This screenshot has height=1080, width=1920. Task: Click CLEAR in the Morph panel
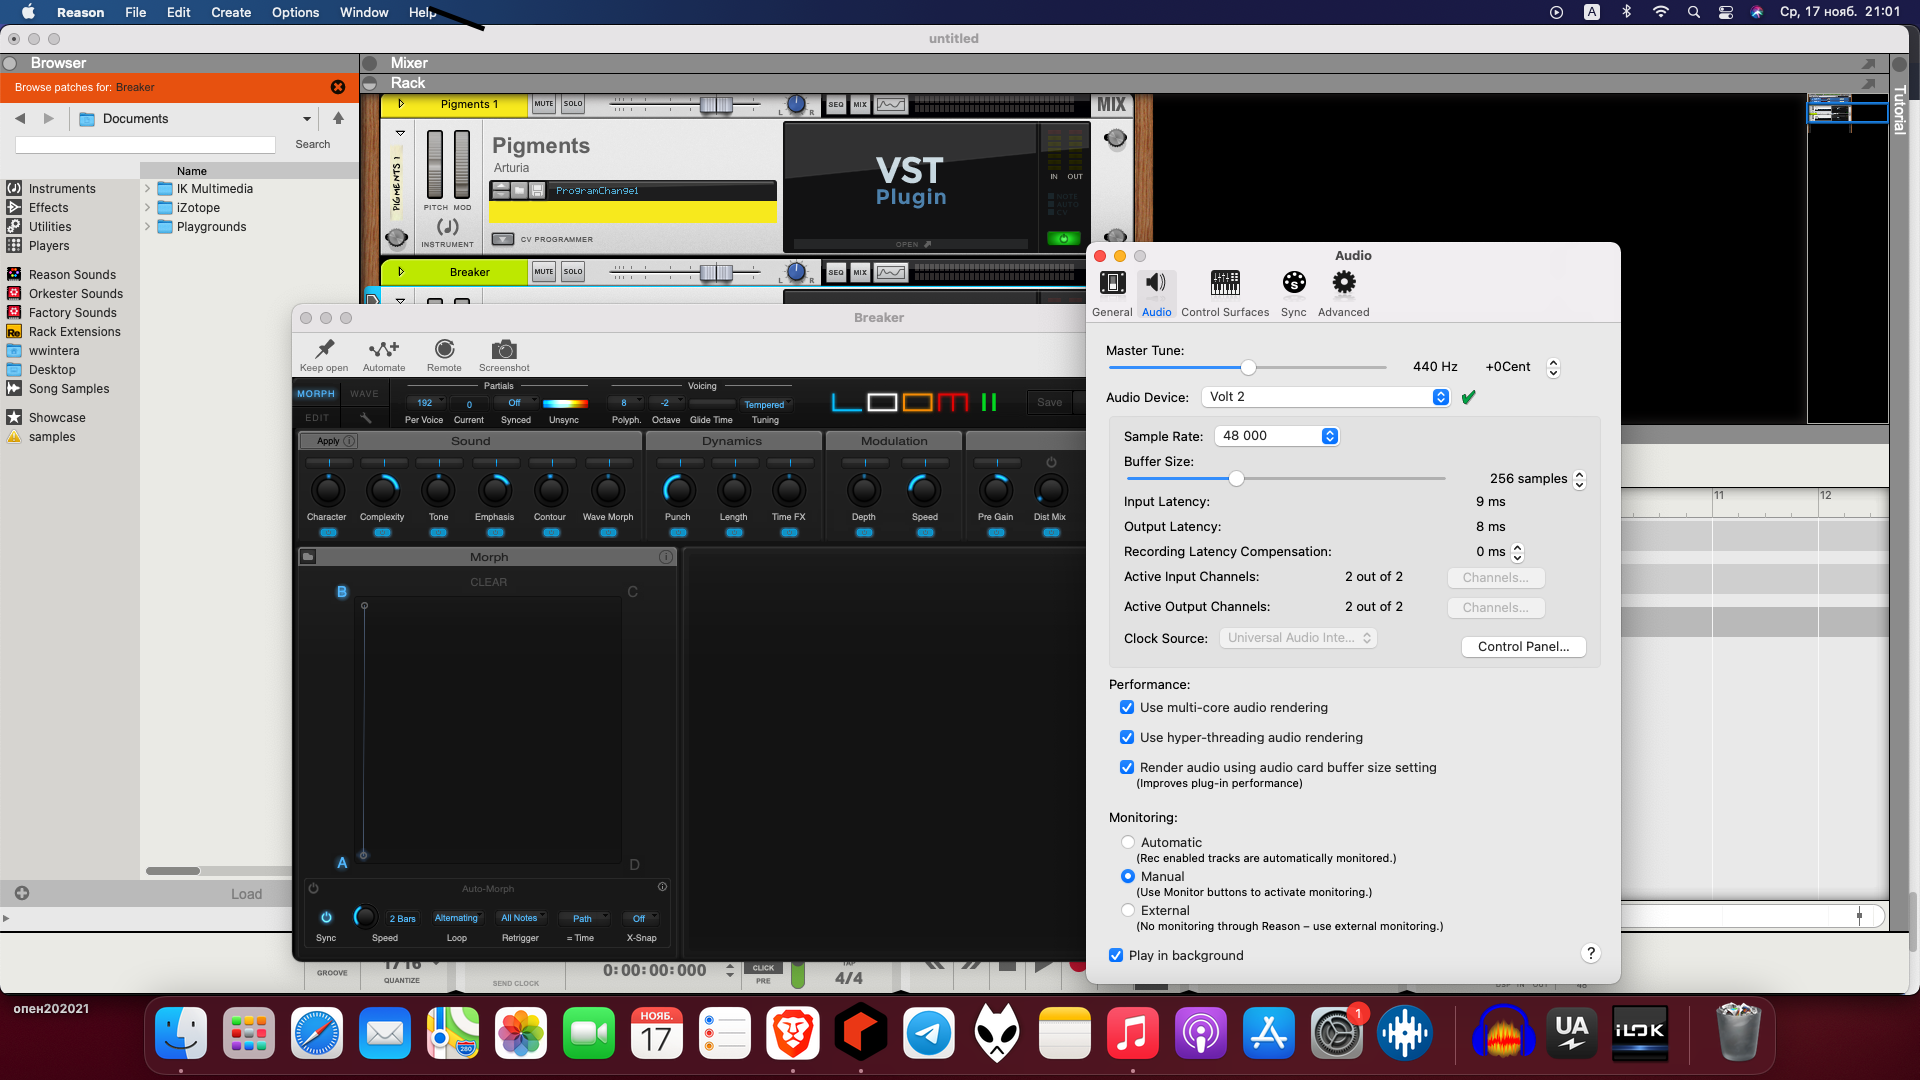point(488,582)
